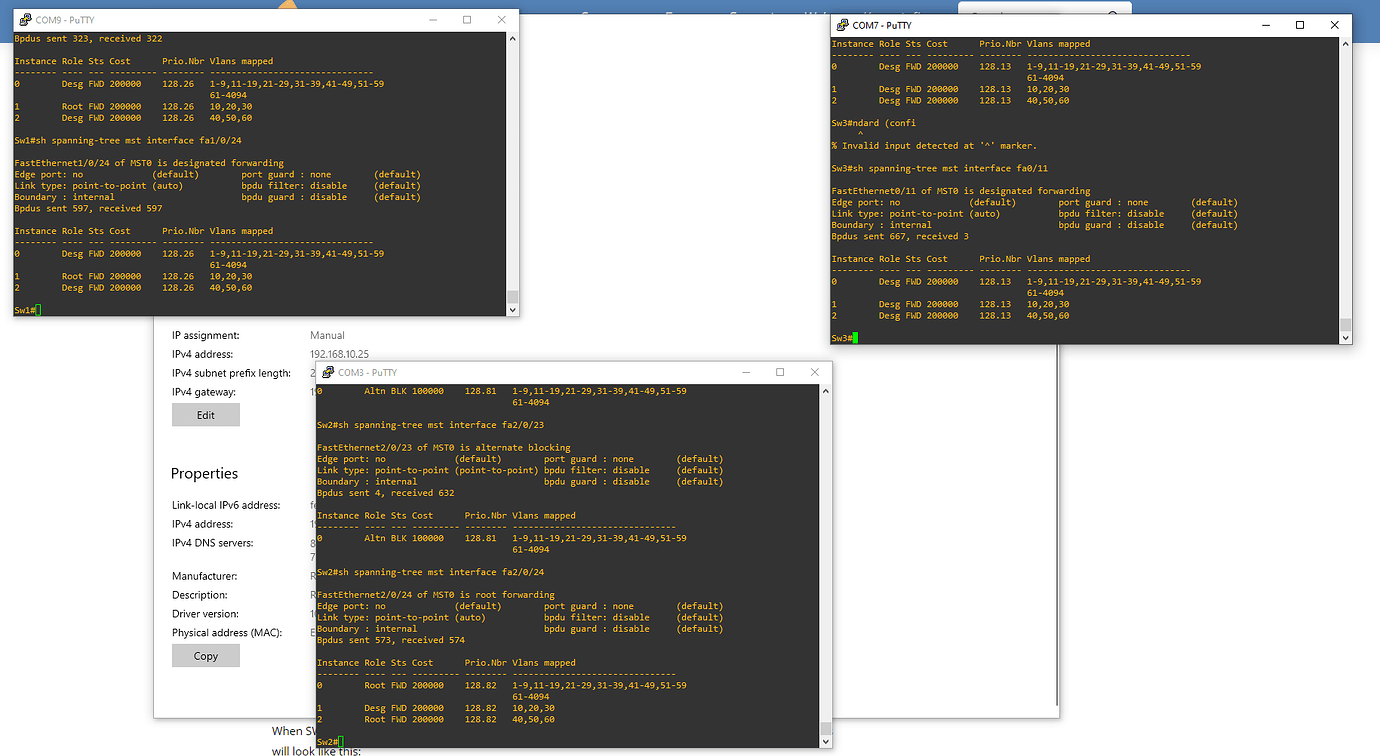This screenshot has height=756, width=1380.
Task: Focus COM9 by clicking its title bar
Action: (x=250, y=19)
